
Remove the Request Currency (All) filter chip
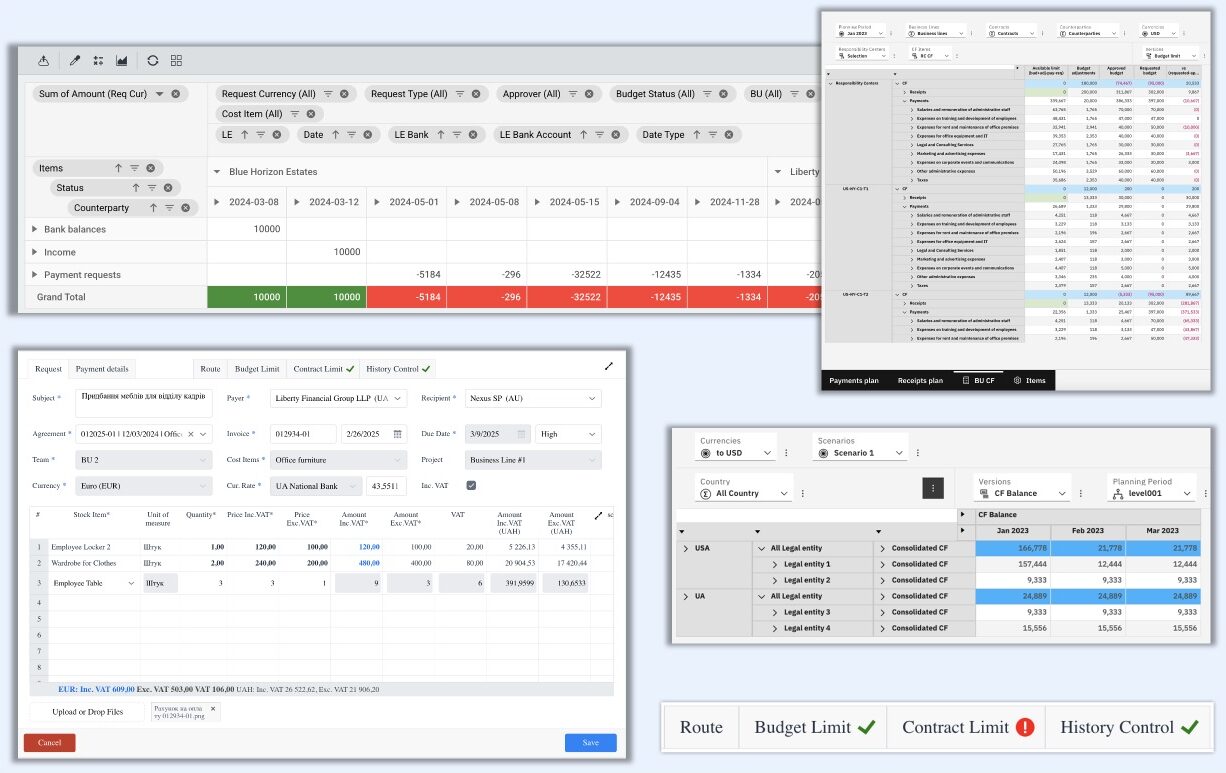[x=345, y=94]
